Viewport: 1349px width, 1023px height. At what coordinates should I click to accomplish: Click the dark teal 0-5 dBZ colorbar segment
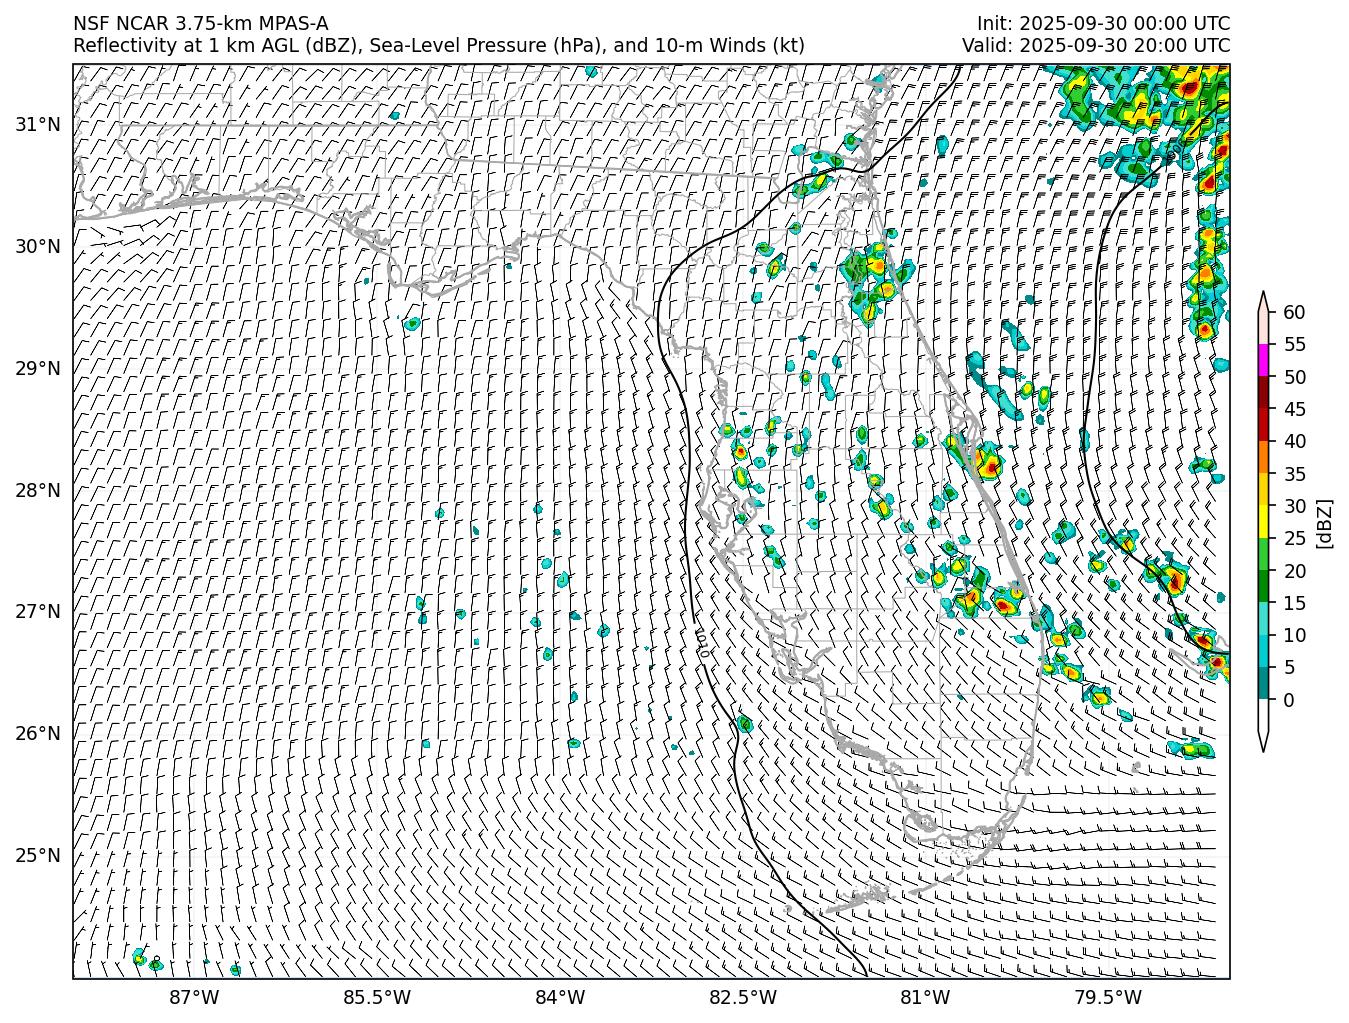pos(1263,683)
